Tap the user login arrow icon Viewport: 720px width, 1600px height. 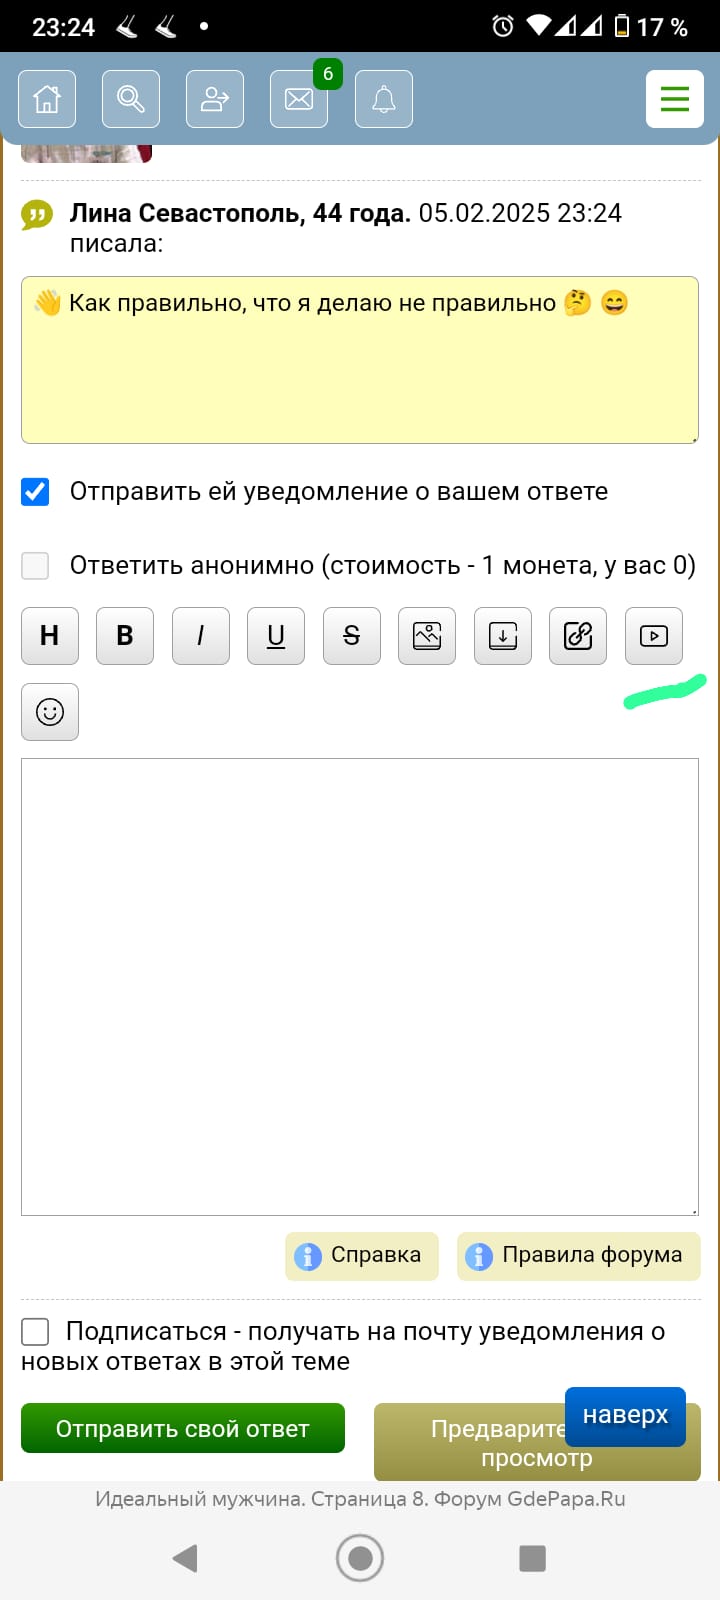[x=215, y=99]
